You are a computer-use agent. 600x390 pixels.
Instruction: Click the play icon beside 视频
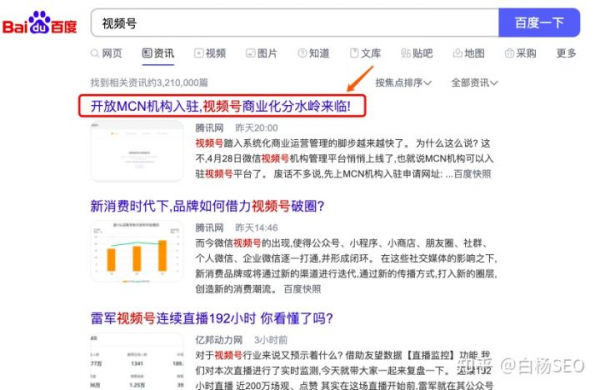[199, 53]
